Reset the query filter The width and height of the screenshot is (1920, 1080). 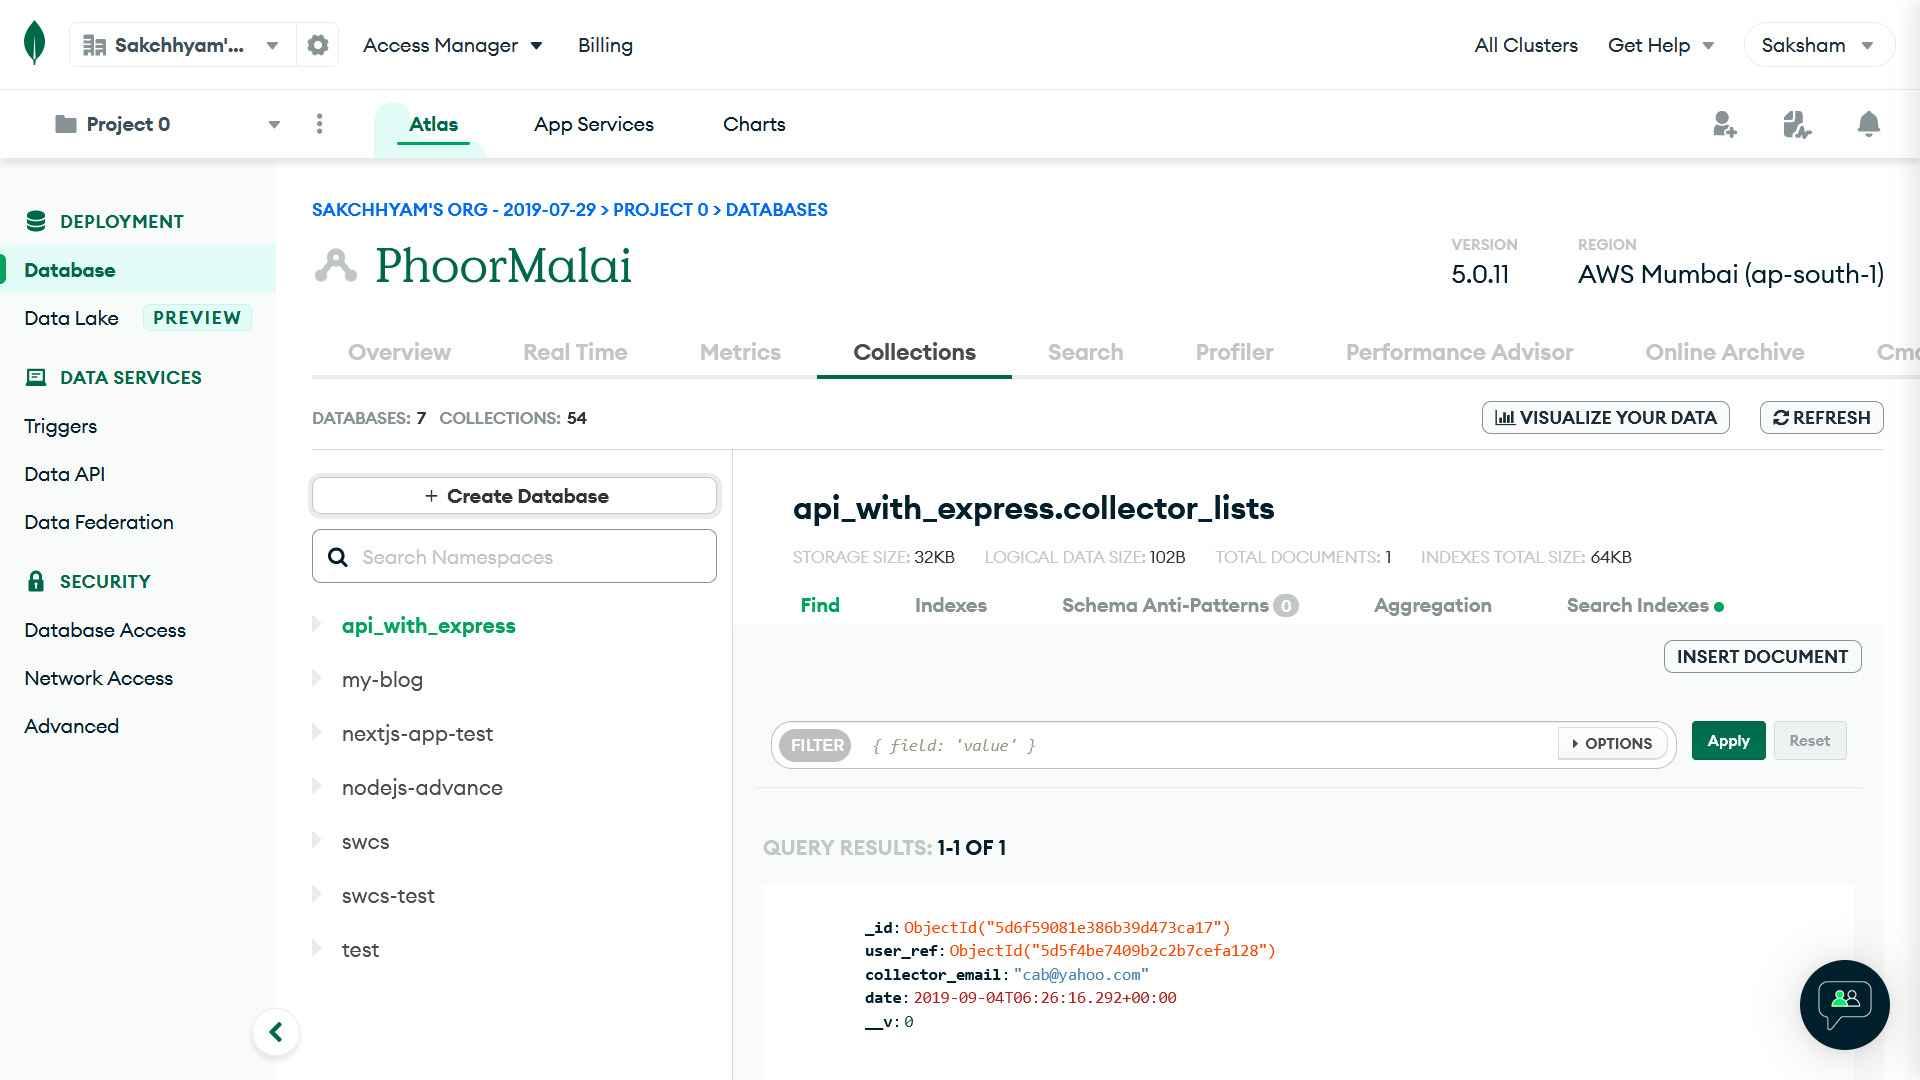click(x=1809, y=740)
